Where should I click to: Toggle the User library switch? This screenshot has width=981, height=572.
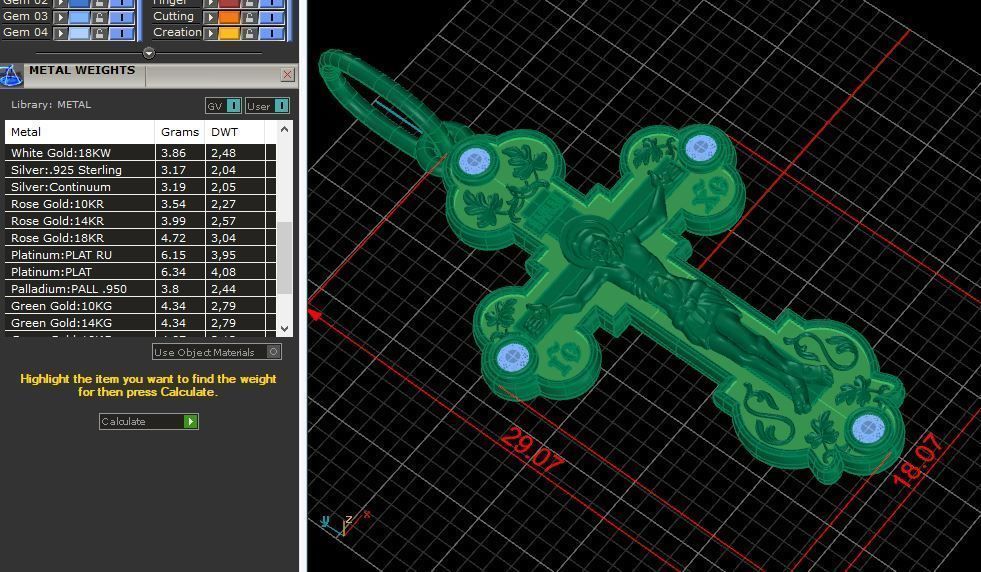(282, 106)
